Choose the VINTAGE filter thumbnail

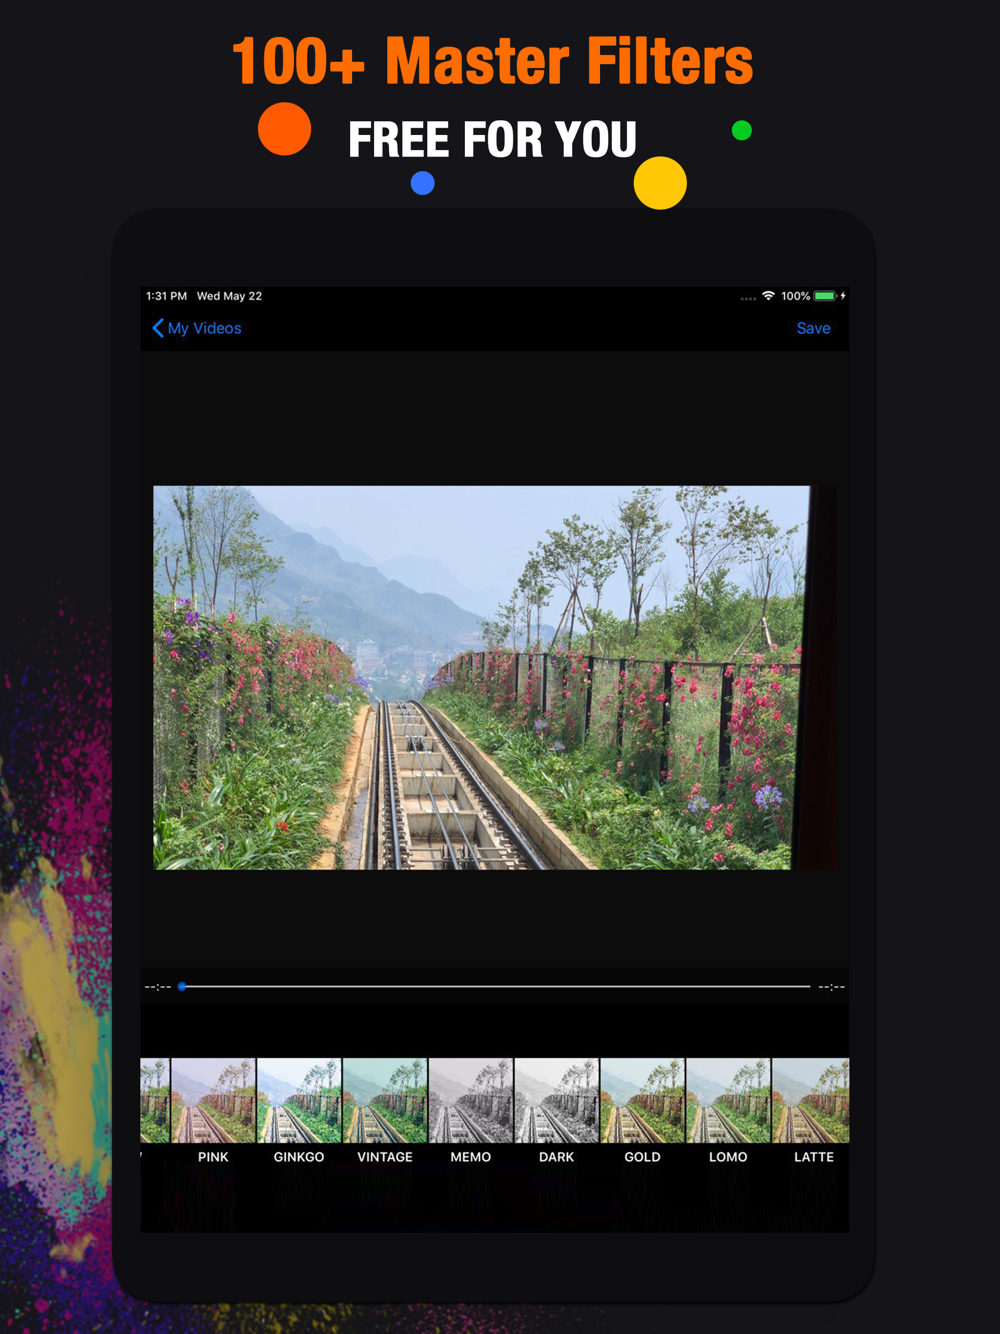[x=385, y=1100]
